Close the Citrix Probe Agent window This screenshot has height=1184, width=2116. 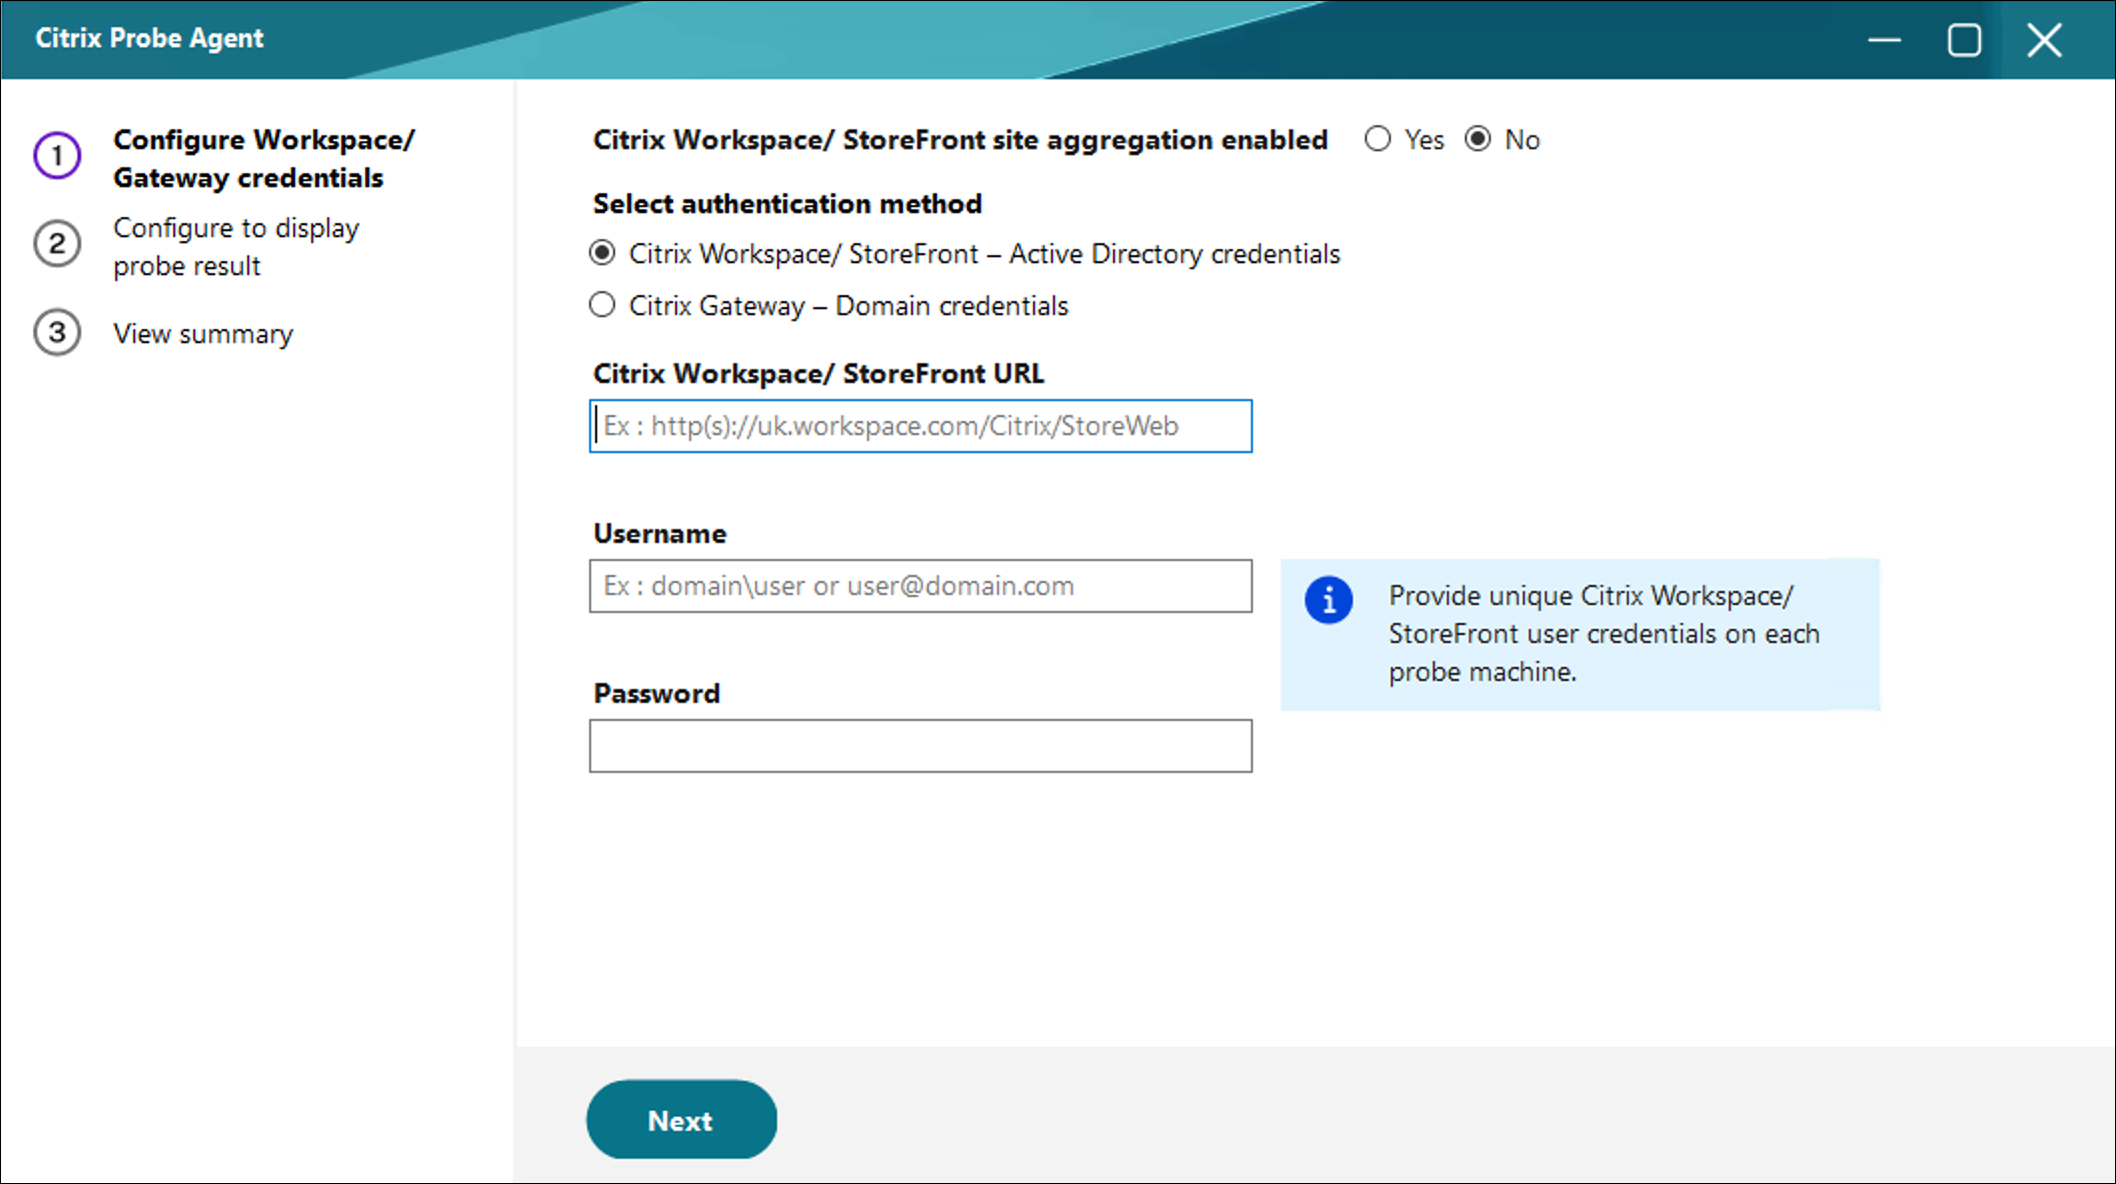tap(2044, 40)
